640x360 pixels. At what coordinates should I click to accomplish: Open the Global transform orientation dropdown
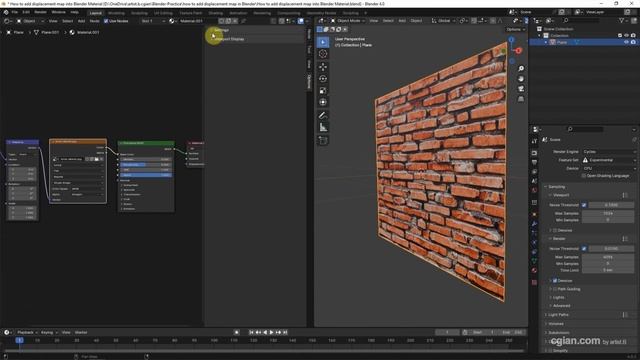[x=443, y=20]
